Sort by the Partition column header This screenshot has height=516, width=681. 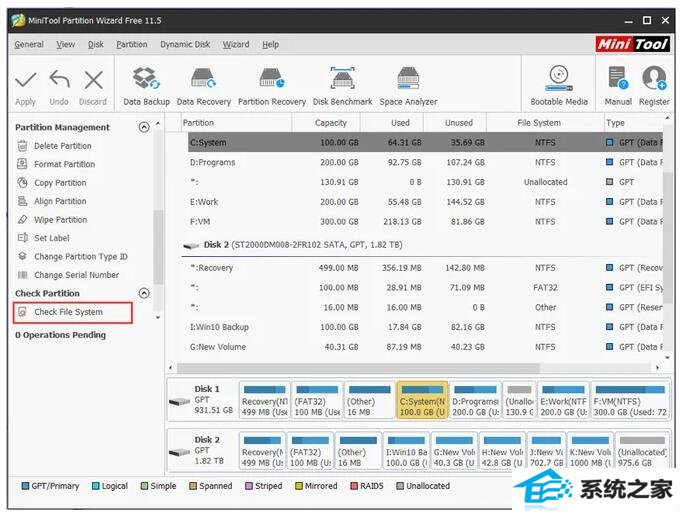pos(236,123)
